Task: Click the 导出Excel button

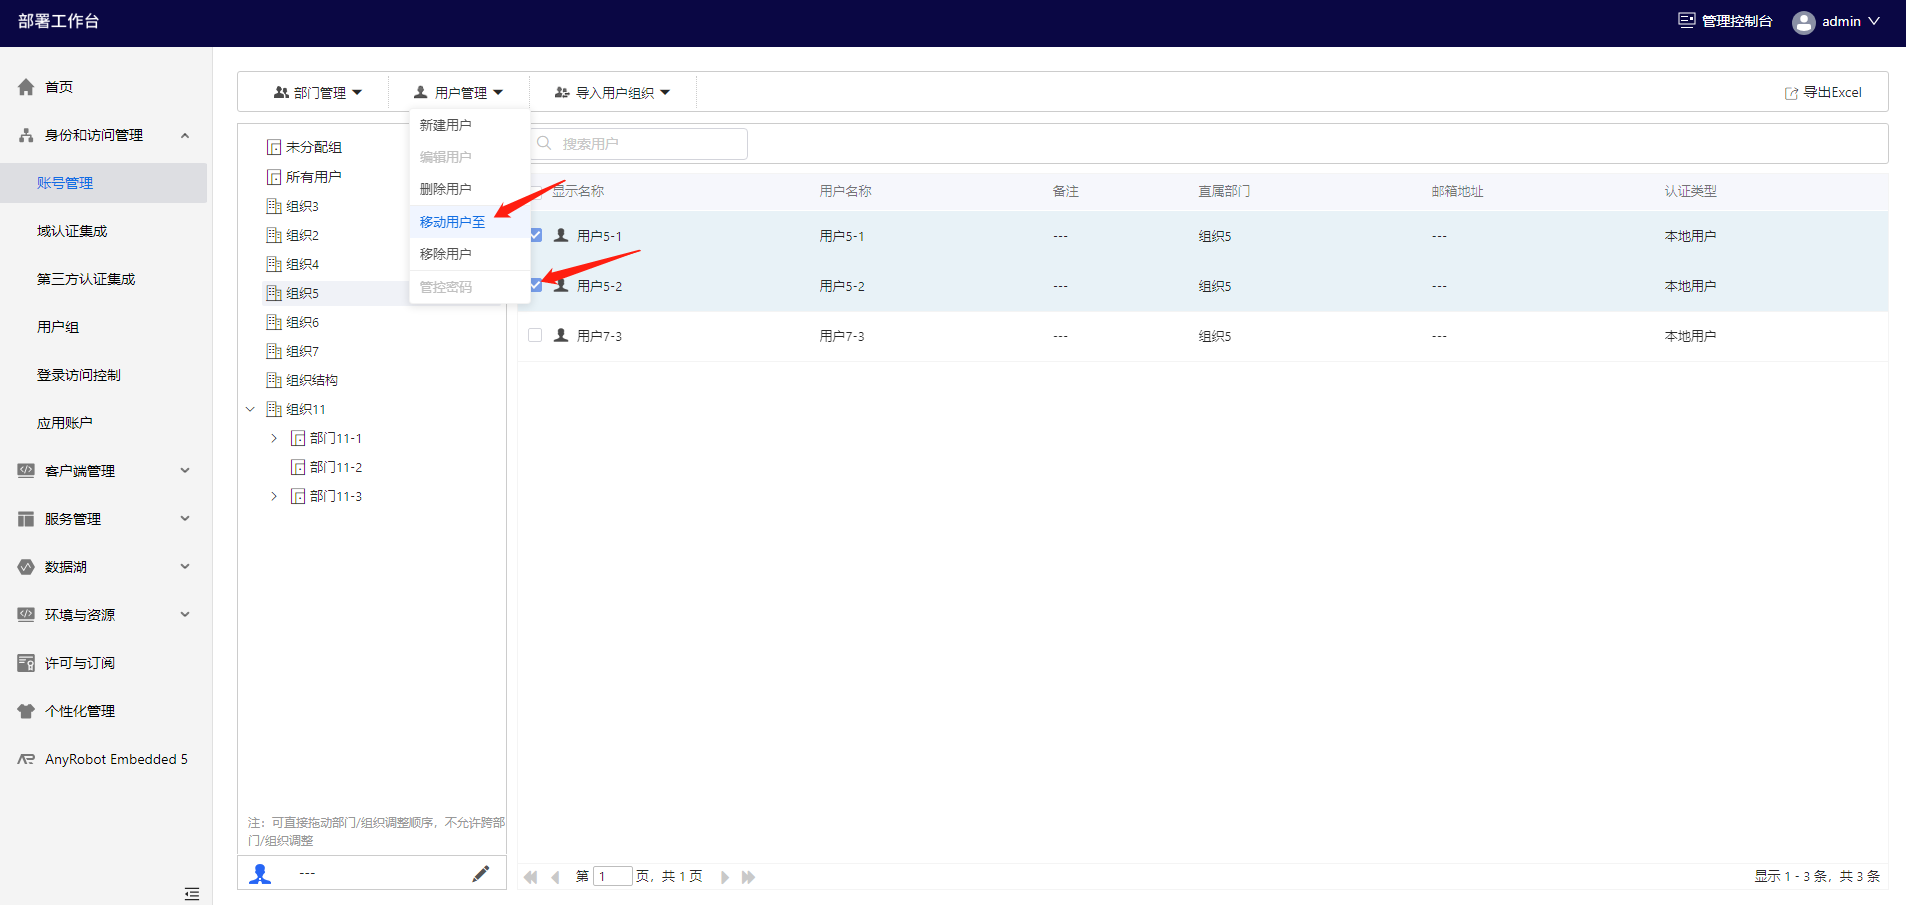Action: (1823, 92)
